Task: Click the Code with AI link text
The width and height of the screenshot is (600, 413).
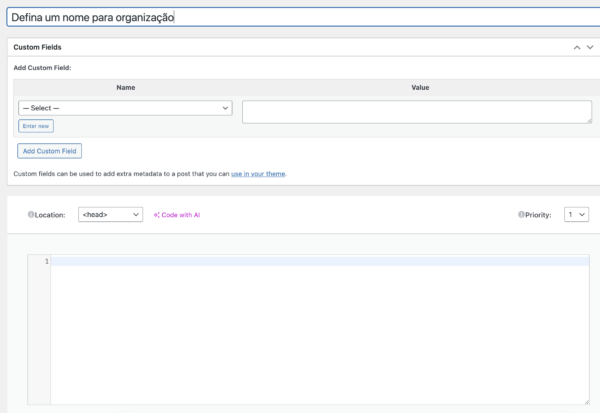Action: 183,214
